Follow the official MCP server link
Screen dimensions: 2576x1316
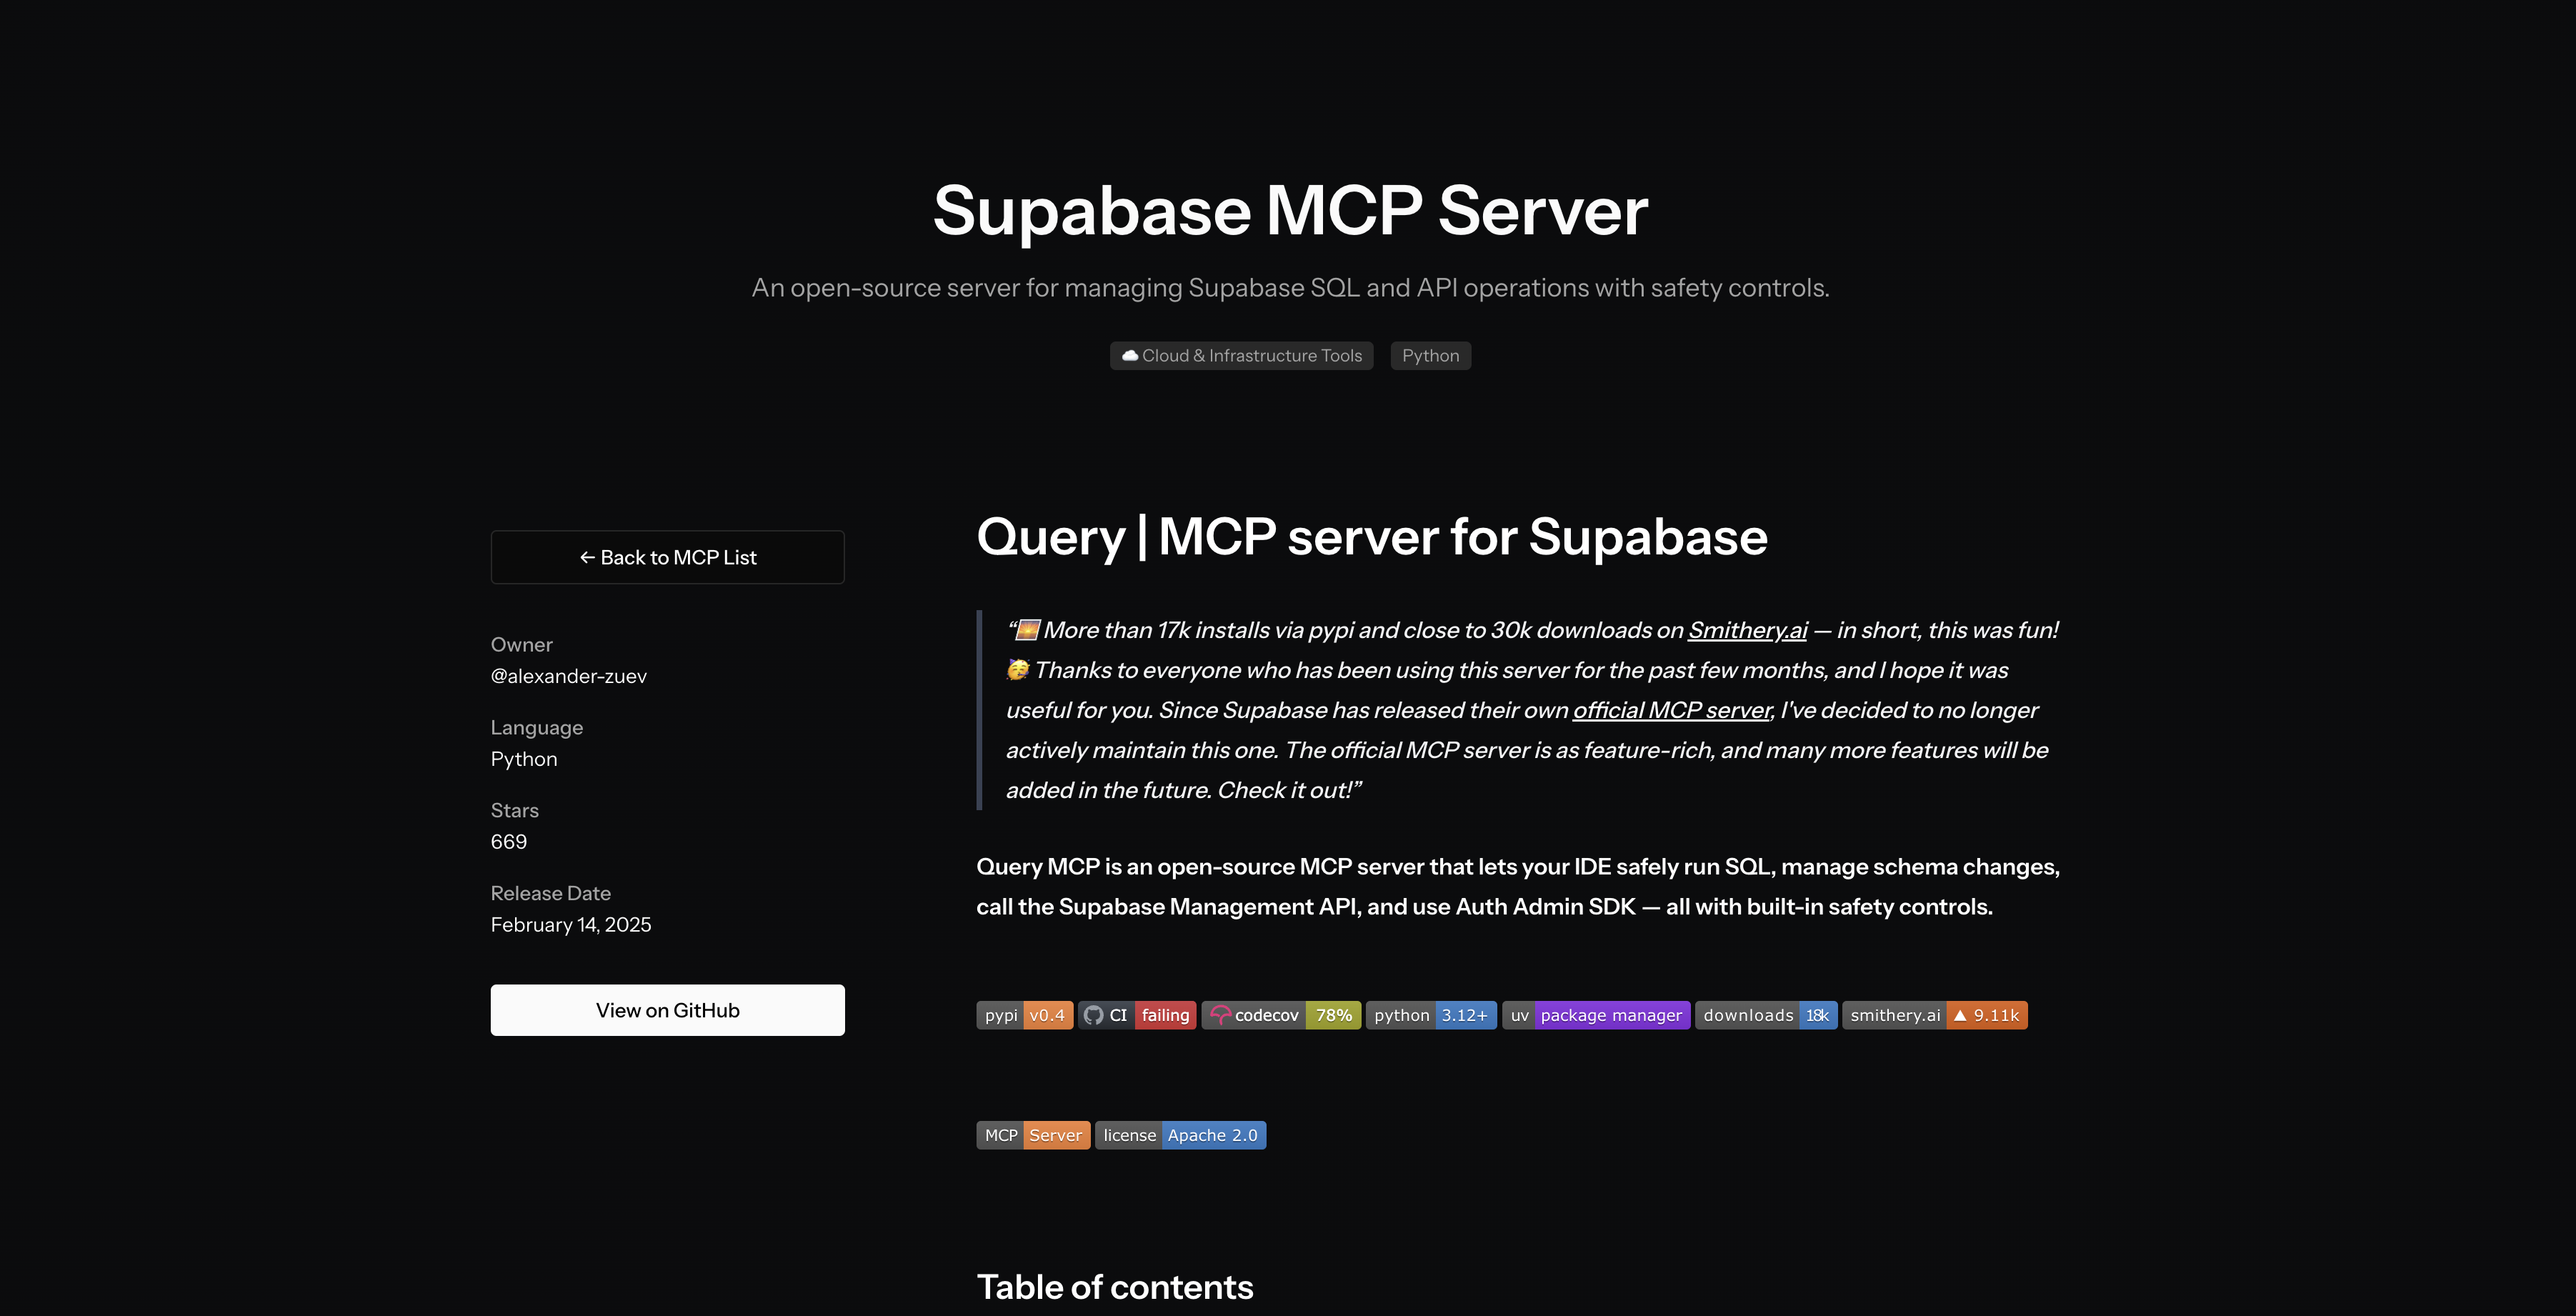pyautogui.click(x=1671, y=710)
